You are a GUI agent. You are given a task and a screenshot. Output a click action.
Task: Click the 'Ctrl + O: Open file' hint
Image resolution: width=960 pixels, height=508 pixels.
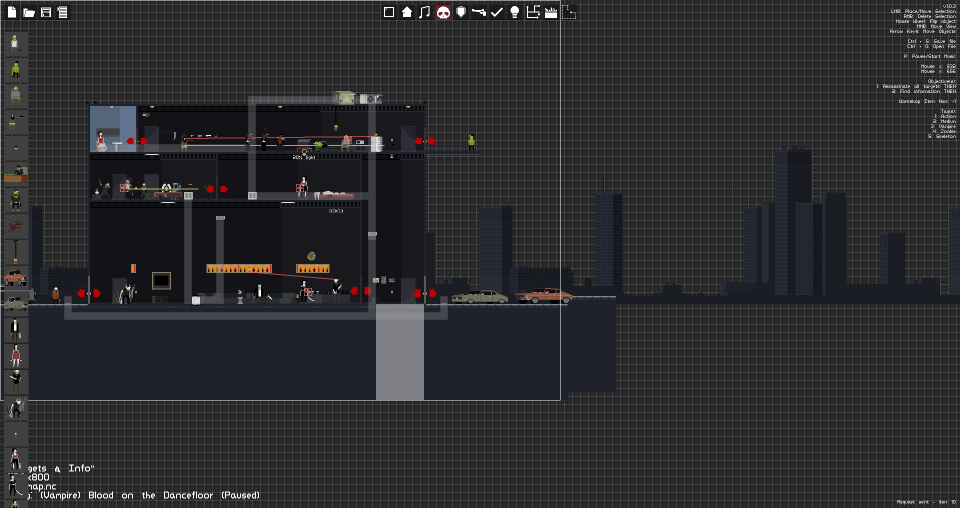pos(931,47)
